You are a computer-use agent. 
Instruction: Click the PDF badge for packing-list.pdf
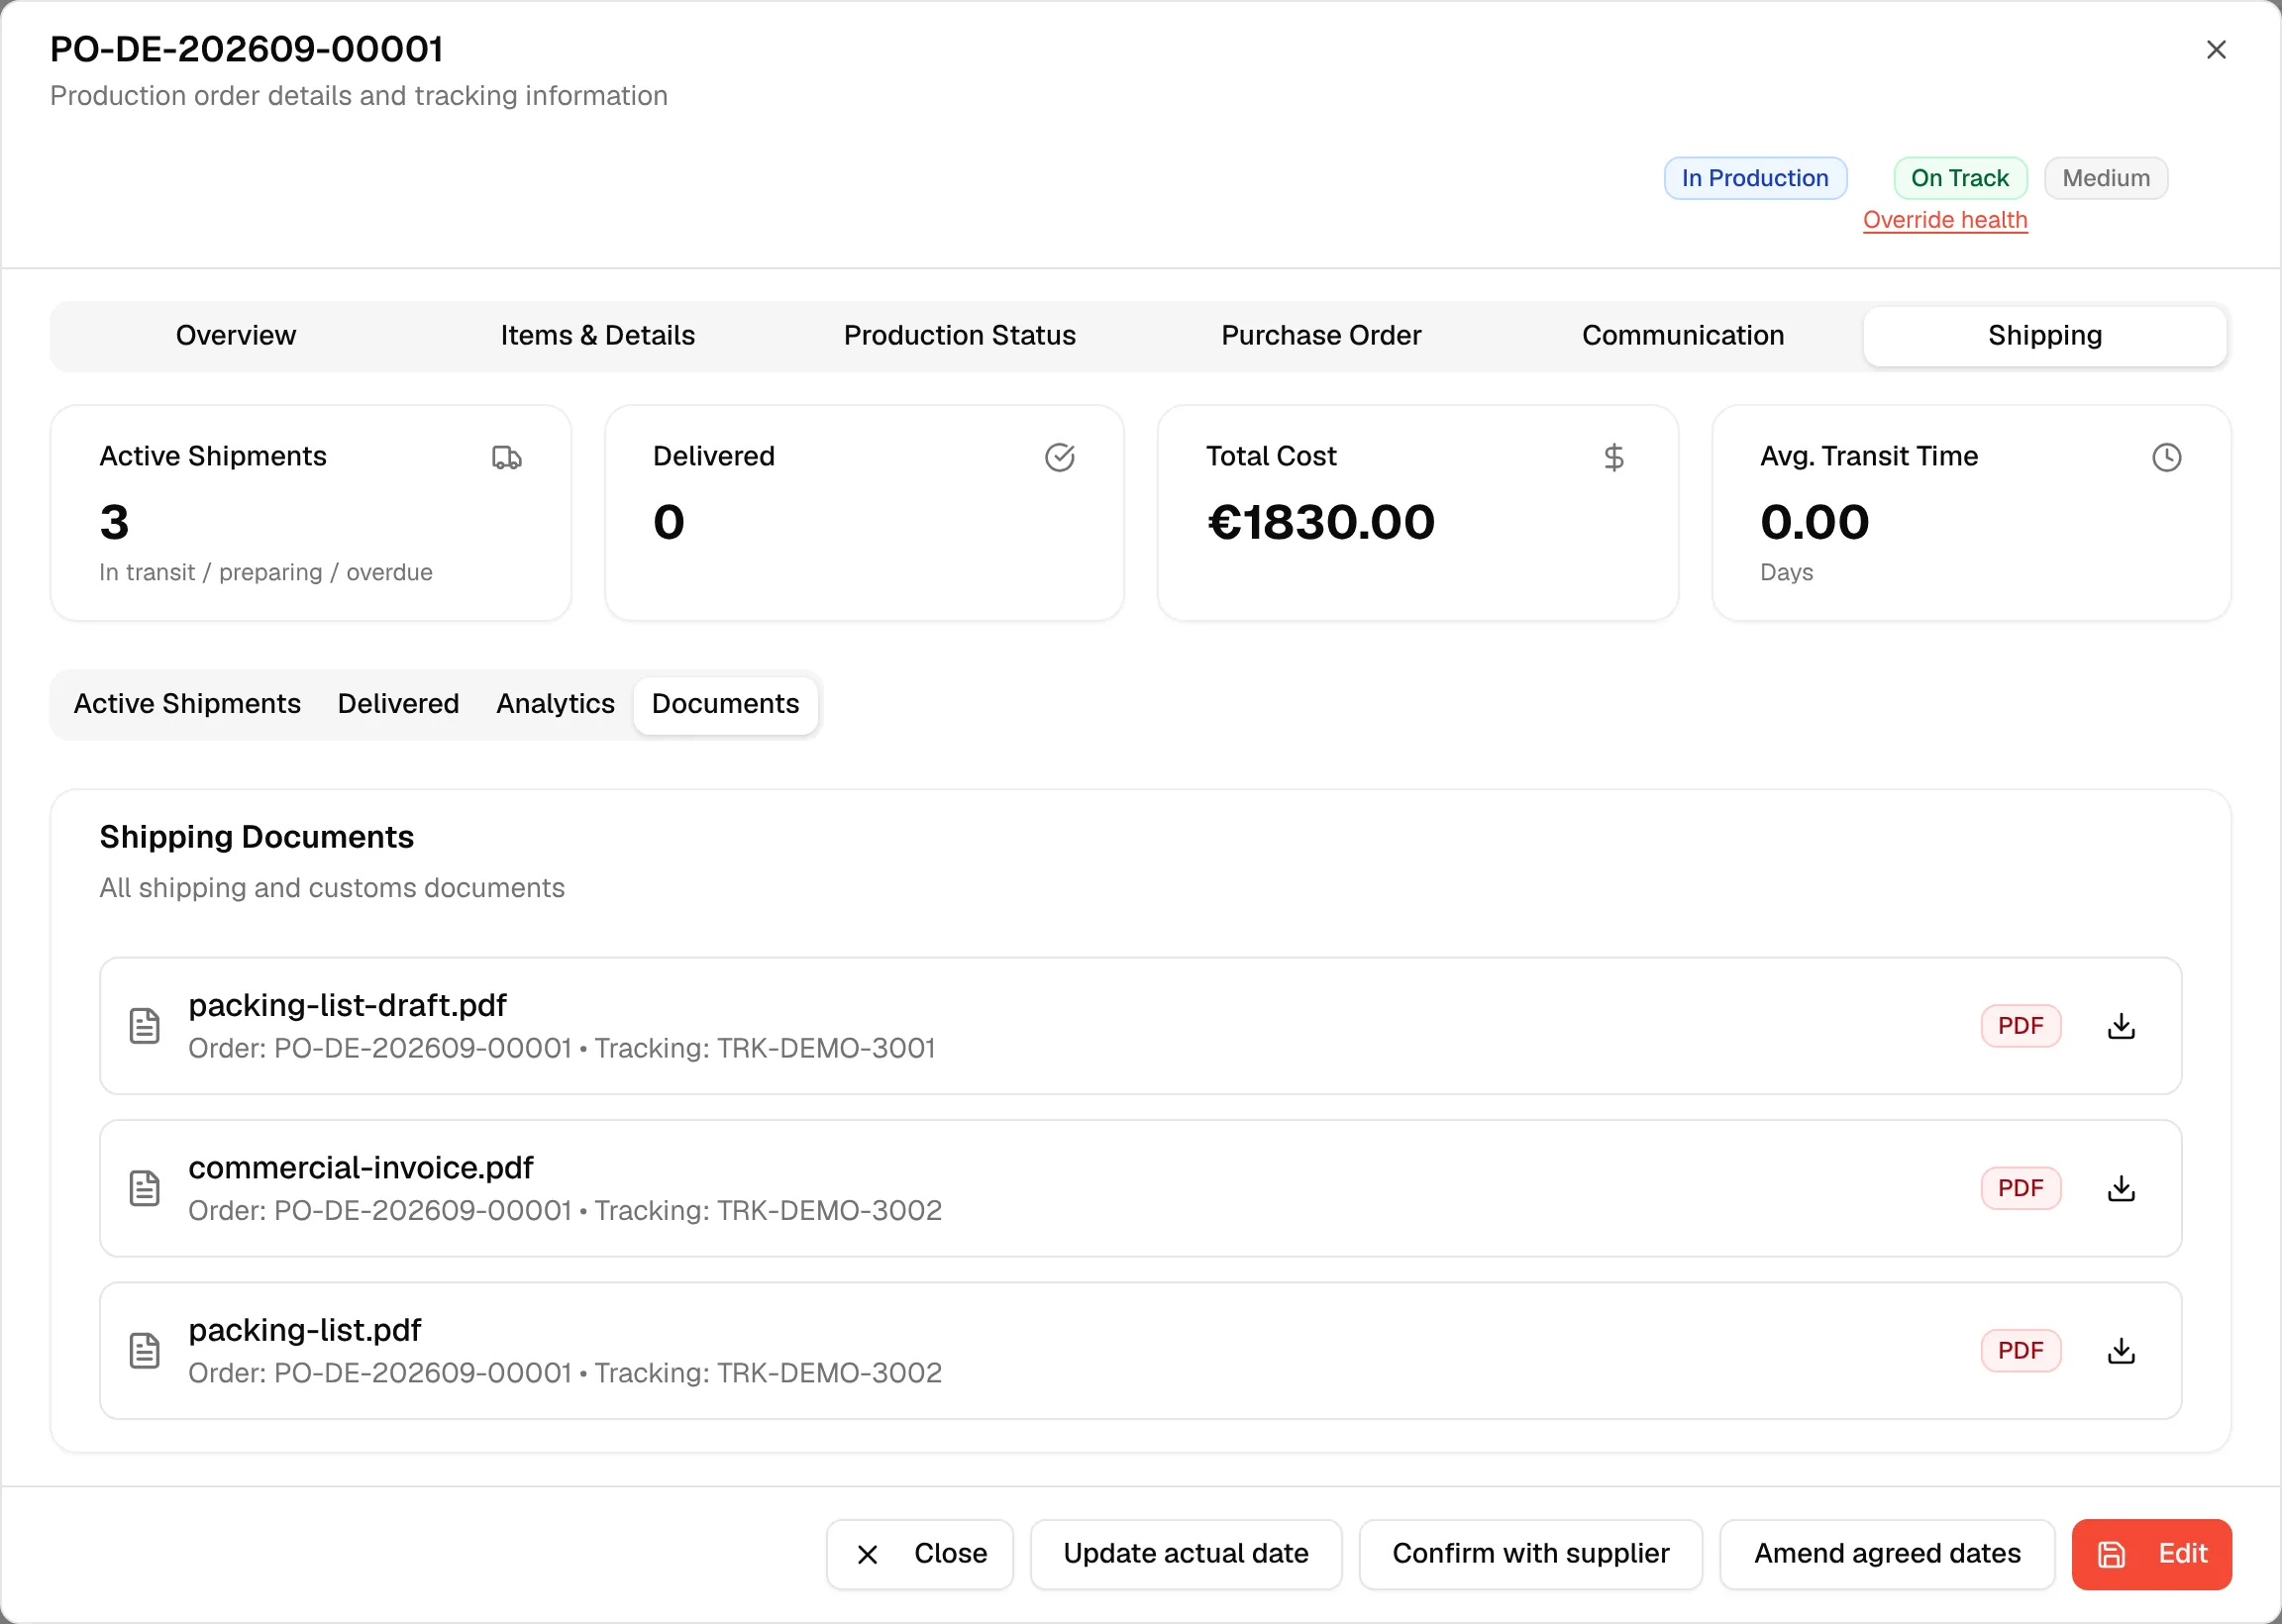pos(2021,1351)
